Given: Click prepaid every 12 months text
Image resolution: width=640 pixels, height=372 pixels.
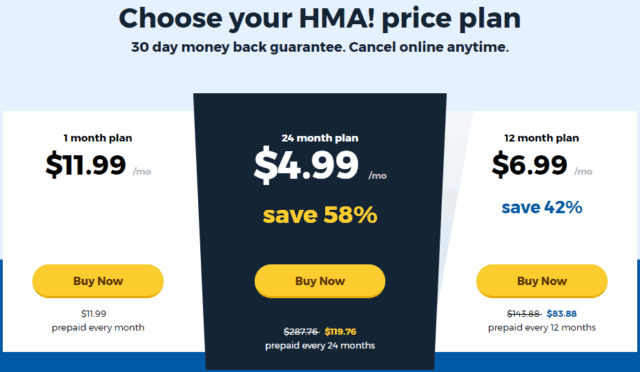Looking at the screenshot, I should pos(542,327).
